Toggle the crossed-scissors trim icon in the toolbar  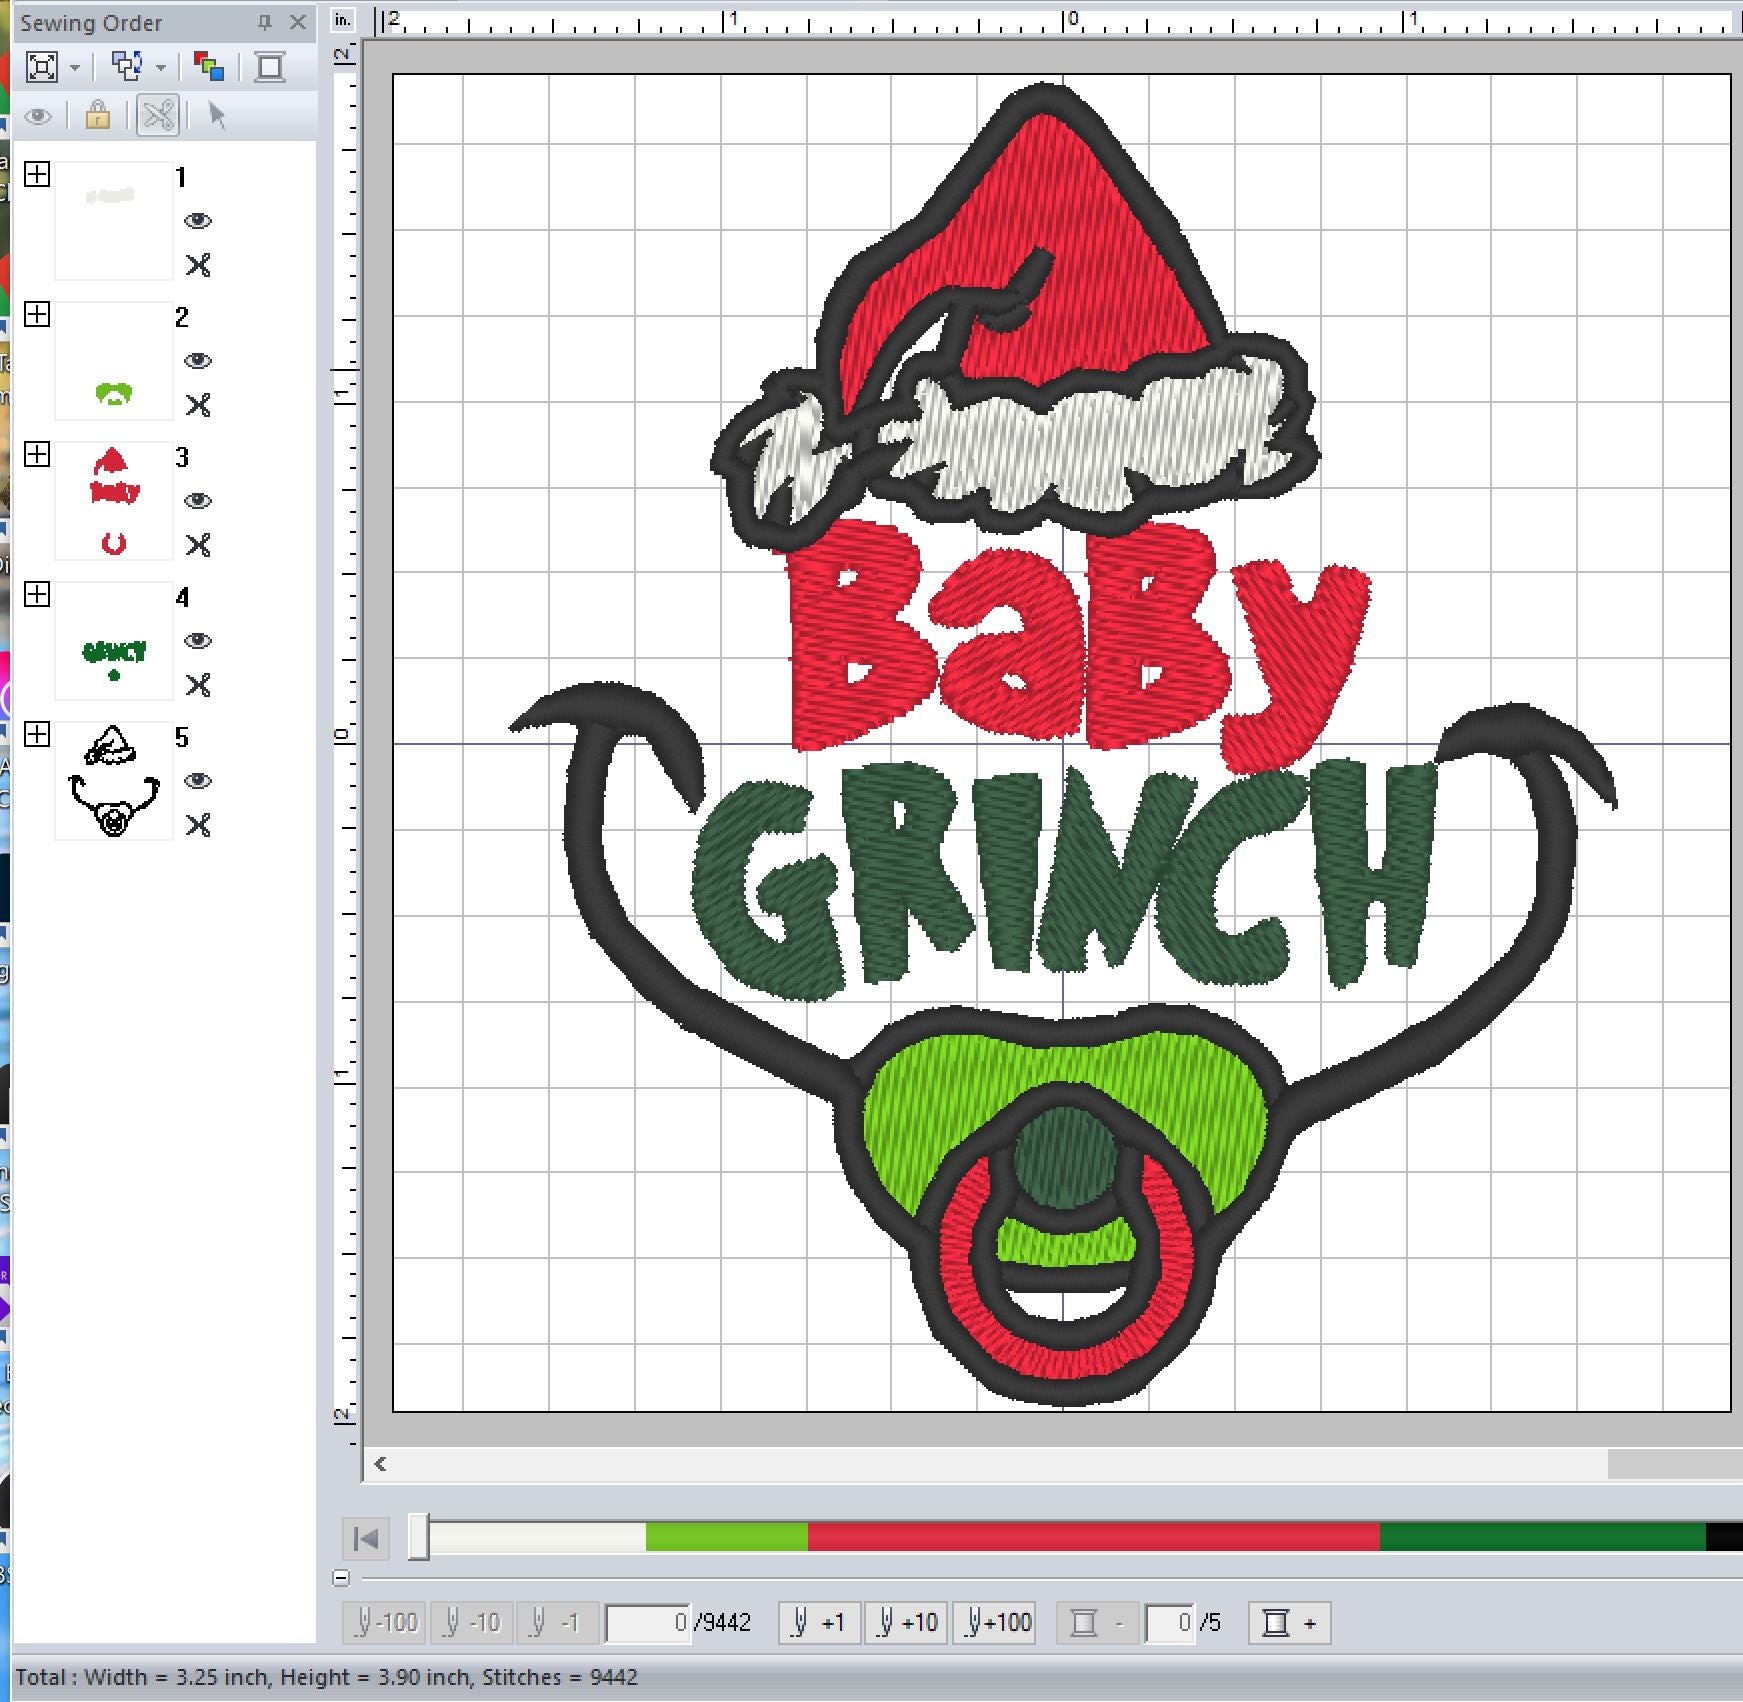[x=159, y=116]
